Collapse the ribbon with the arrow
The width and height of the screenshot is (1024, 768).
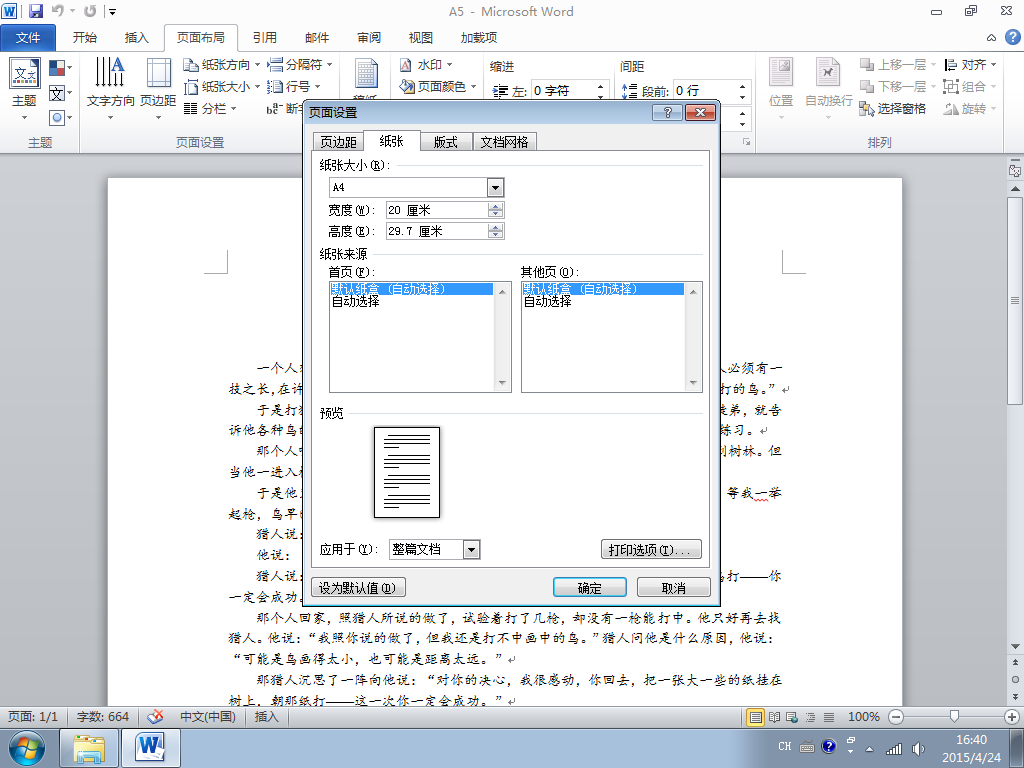coord(991,38)
